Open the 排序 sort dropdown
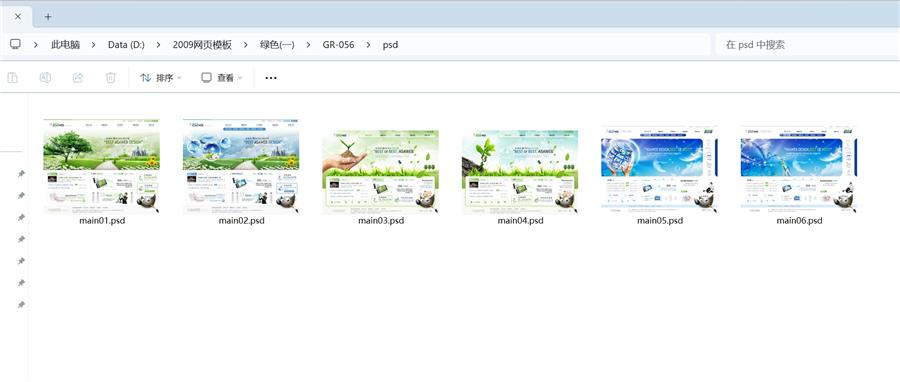 click(x=161, y=77)
